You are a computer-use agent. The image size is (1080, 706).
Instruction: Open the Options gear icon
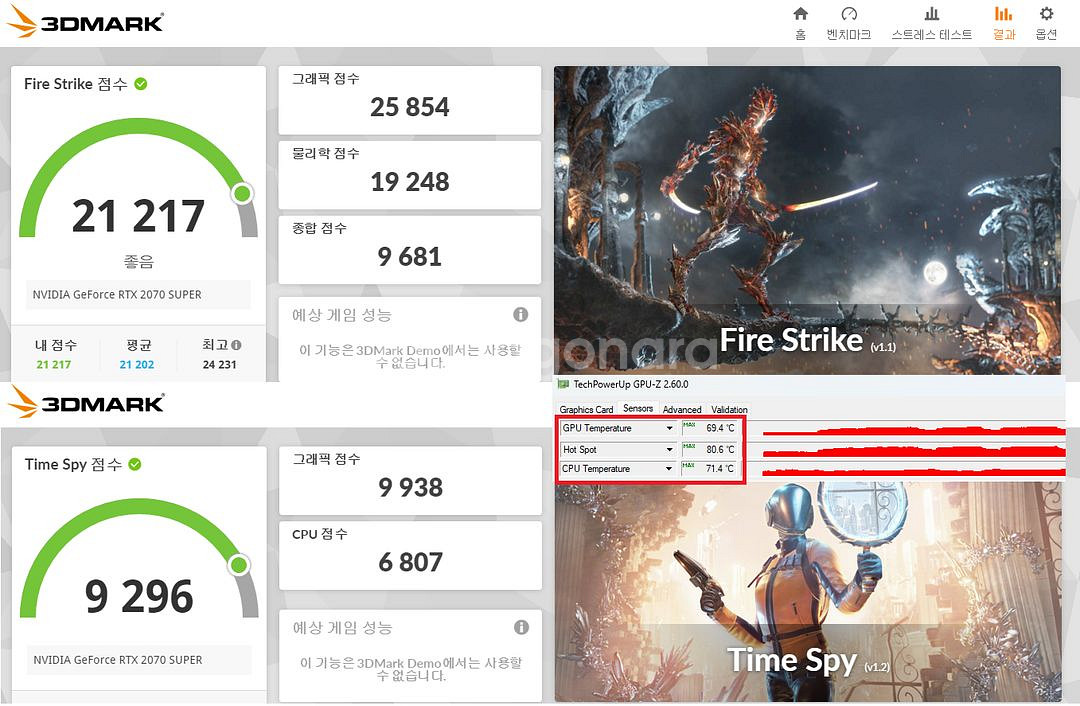(1046, 14)
